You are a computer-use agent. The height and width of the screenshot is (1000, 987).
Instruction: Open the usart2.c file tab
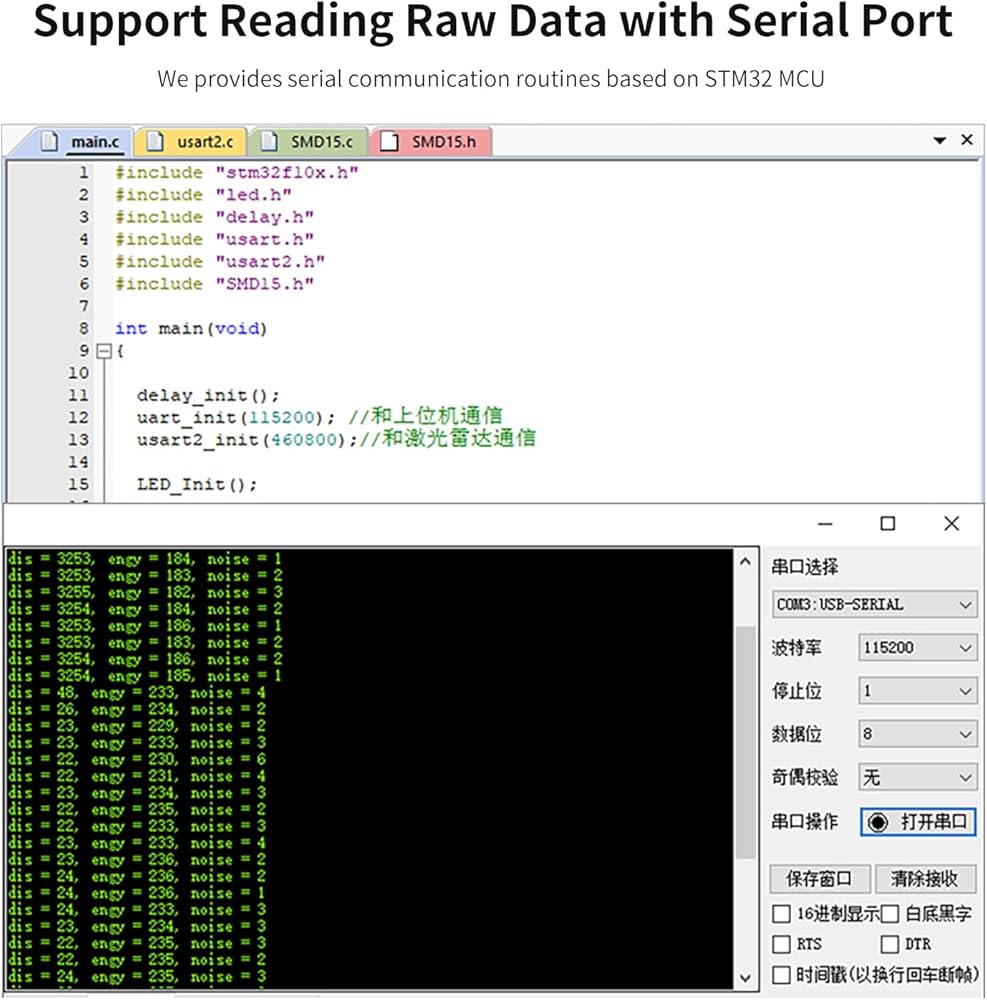pos(190,142)
